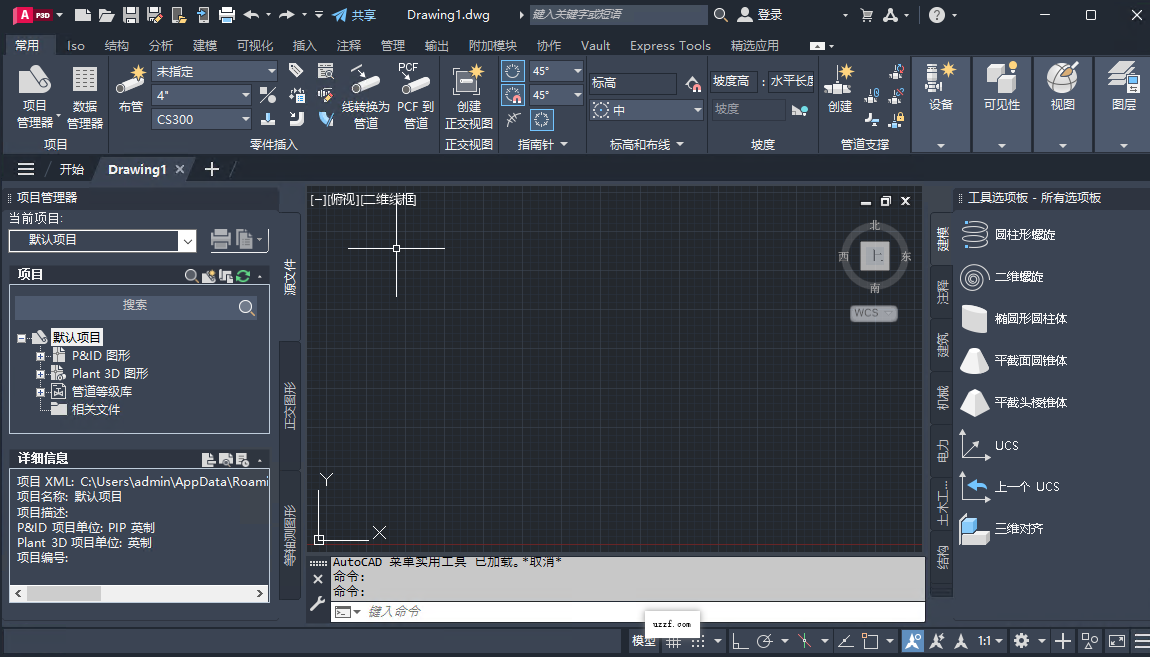
Task: Open the Express Tools ribbon tab
Action: tap(670, 45)
